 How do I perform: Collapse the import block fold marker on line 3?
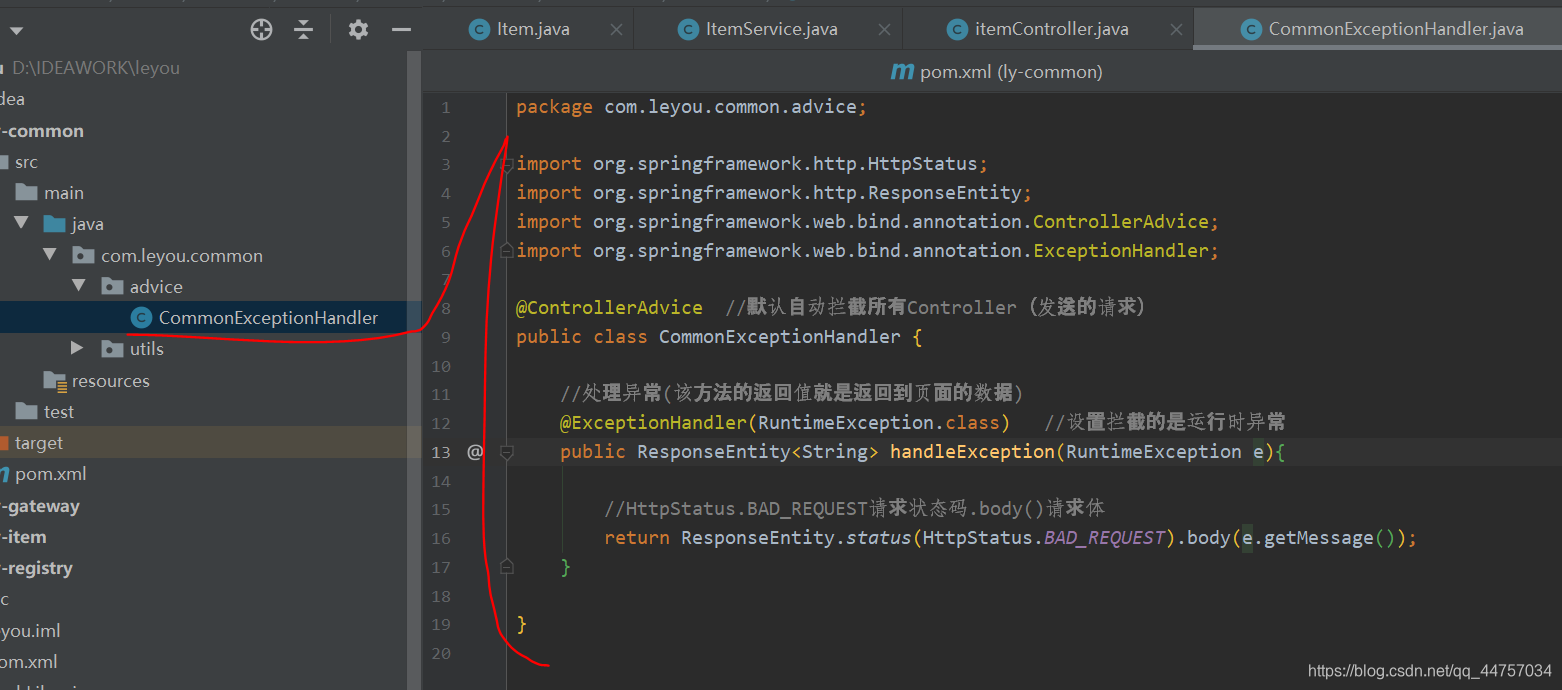(506, 165)
